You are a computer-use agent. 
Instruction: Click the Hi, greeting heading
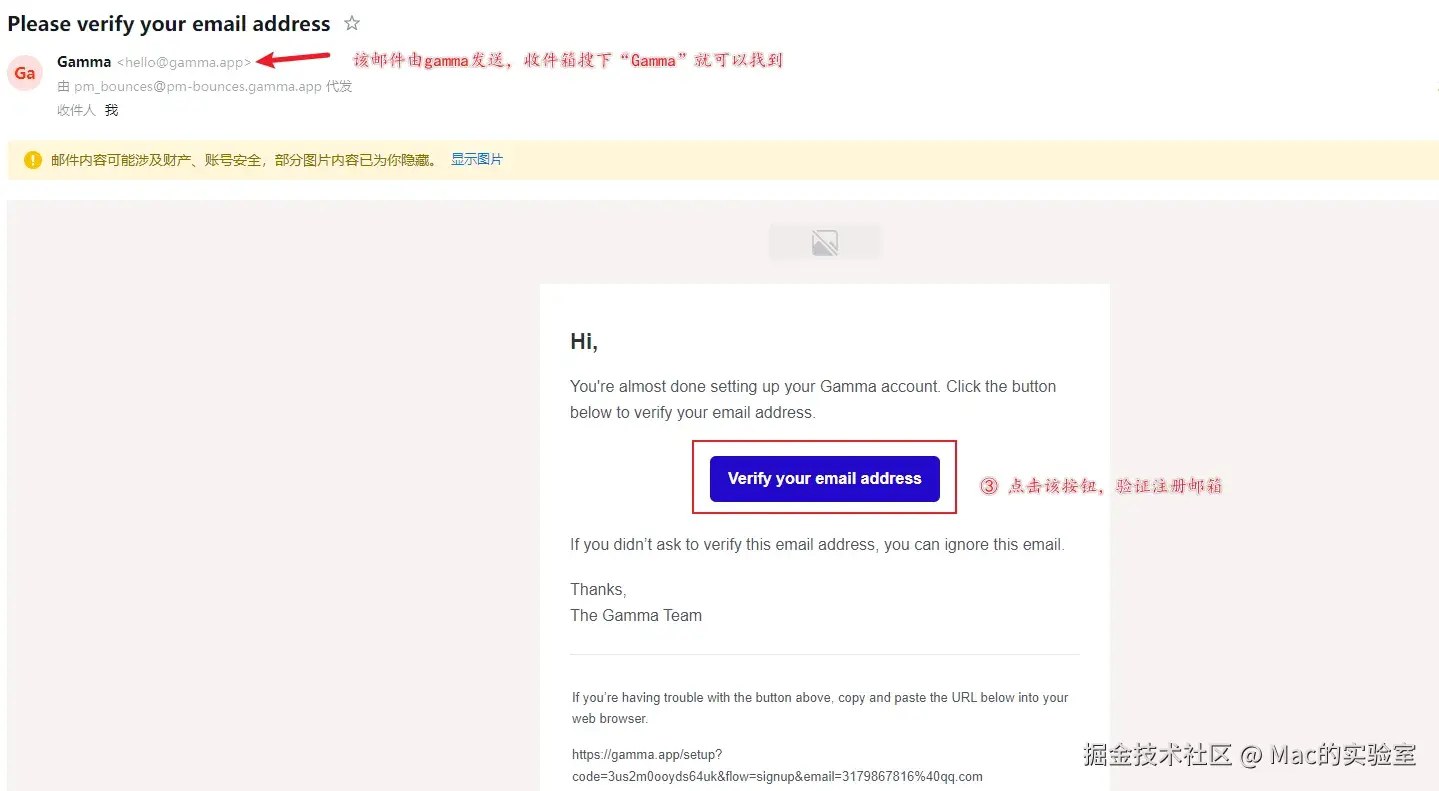pyautogui.click(x=584, y=342)
